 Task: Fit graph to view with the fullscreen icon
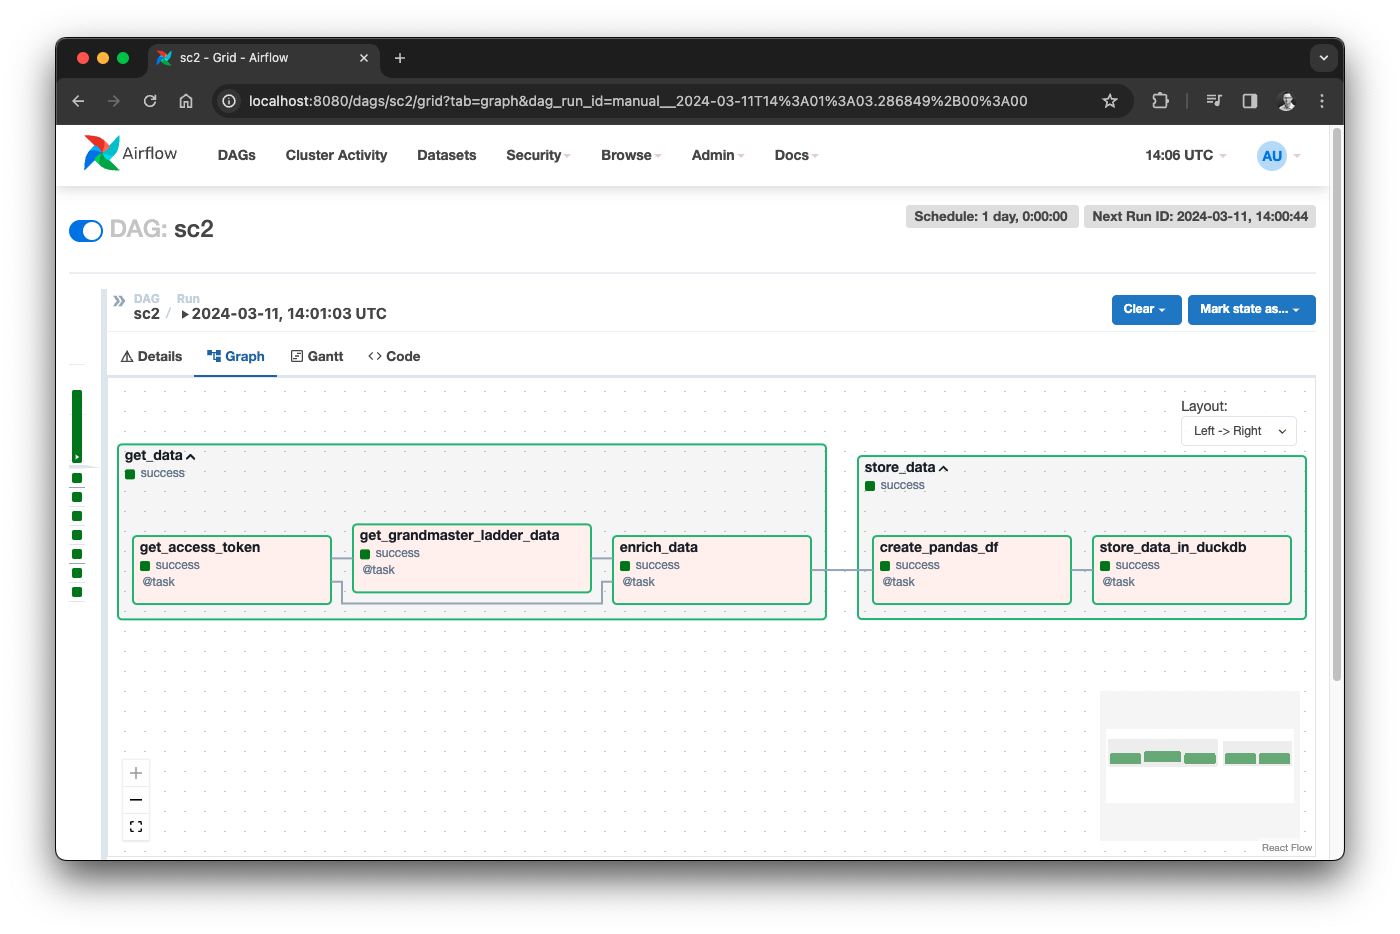(x=136, y=827)
